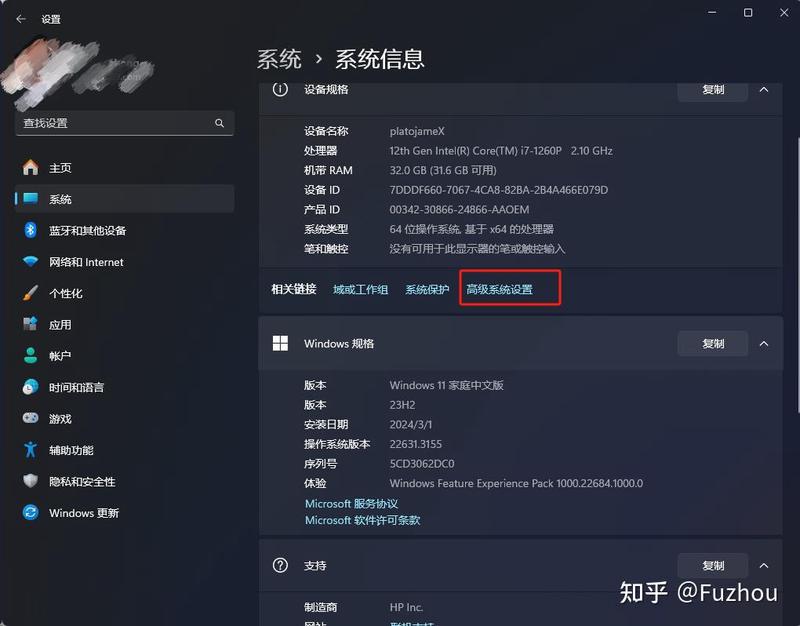Screen dimensions: 800x626
Task: Click processor value i7-1260P text
Action: 501,151
